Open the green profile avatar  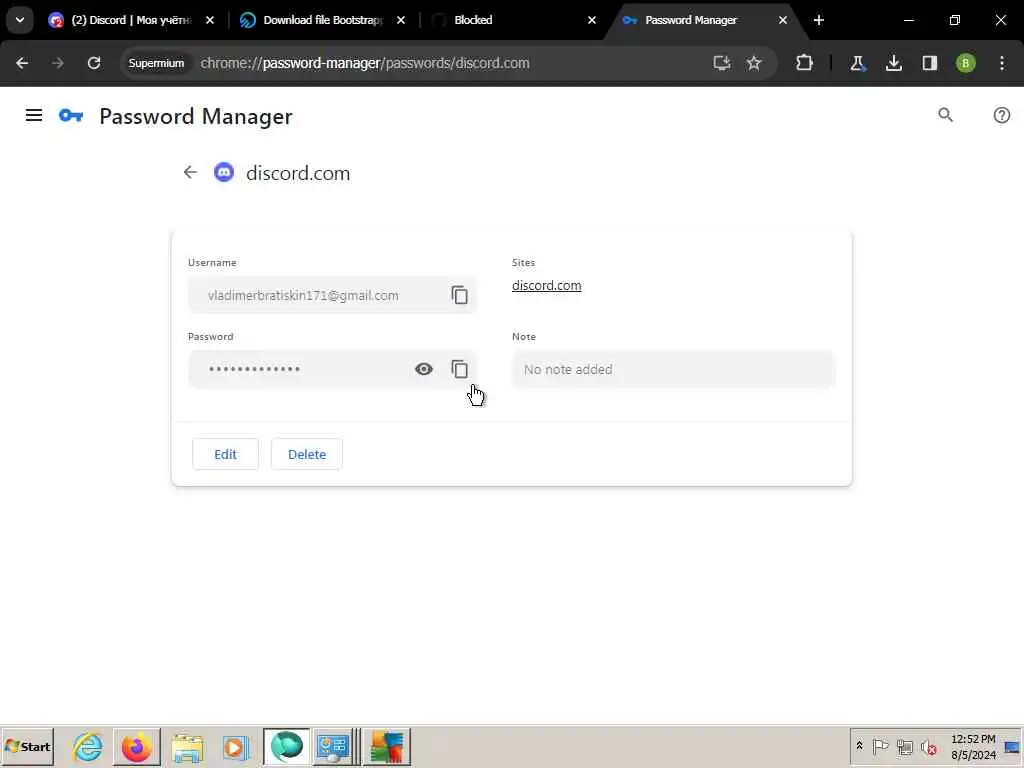[965, 63]
